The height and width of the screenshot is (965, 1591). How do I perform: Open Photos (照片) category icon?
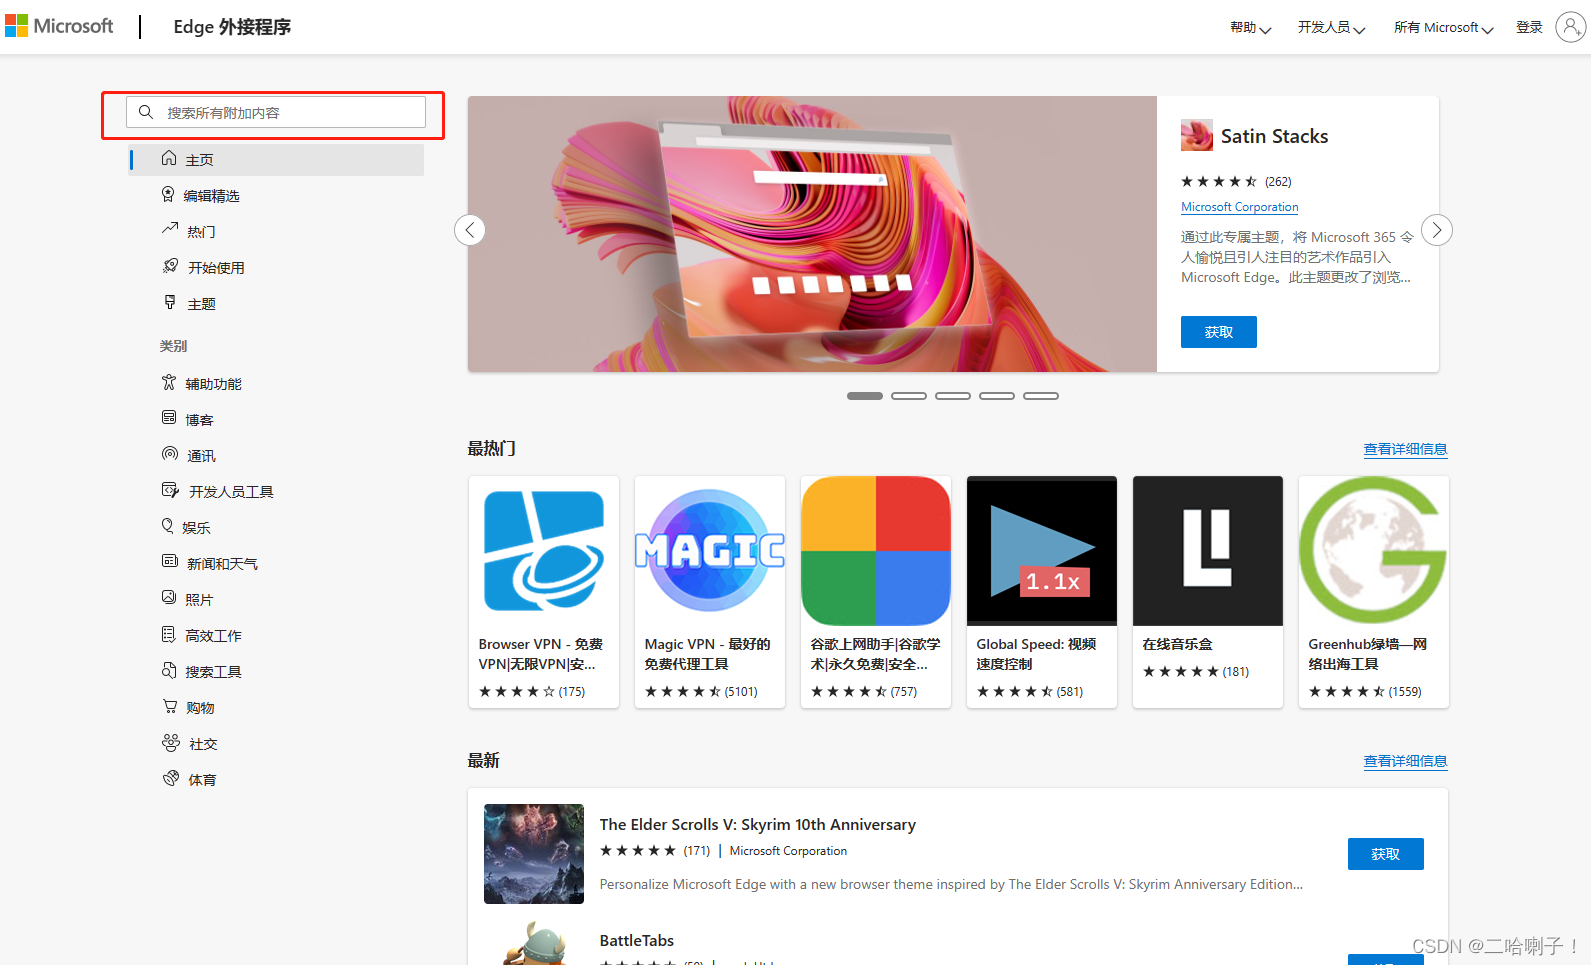point(169,598)
